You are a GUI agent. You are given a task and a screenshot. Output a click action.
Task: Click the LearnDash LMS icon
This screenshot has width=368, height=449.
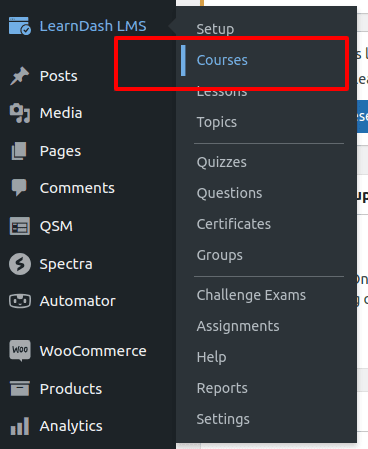tap(20, 26)
